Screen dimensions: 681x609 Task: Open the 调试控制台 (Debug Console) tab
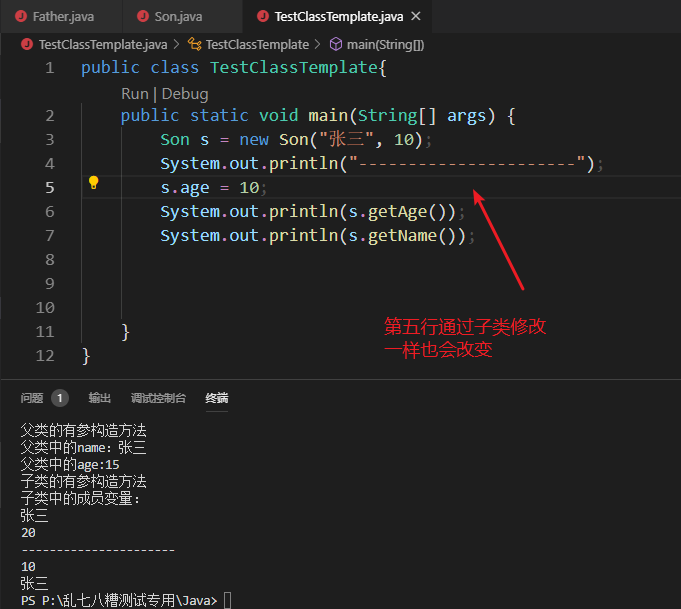click(x=158, y=398)
